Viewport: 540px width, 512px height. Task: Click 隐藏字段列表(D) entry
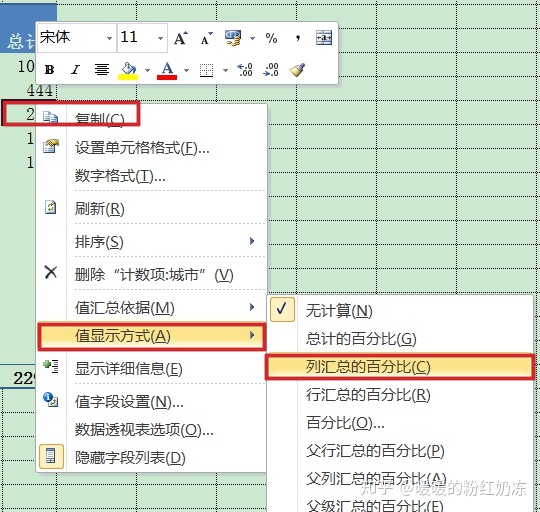[152, 458]
